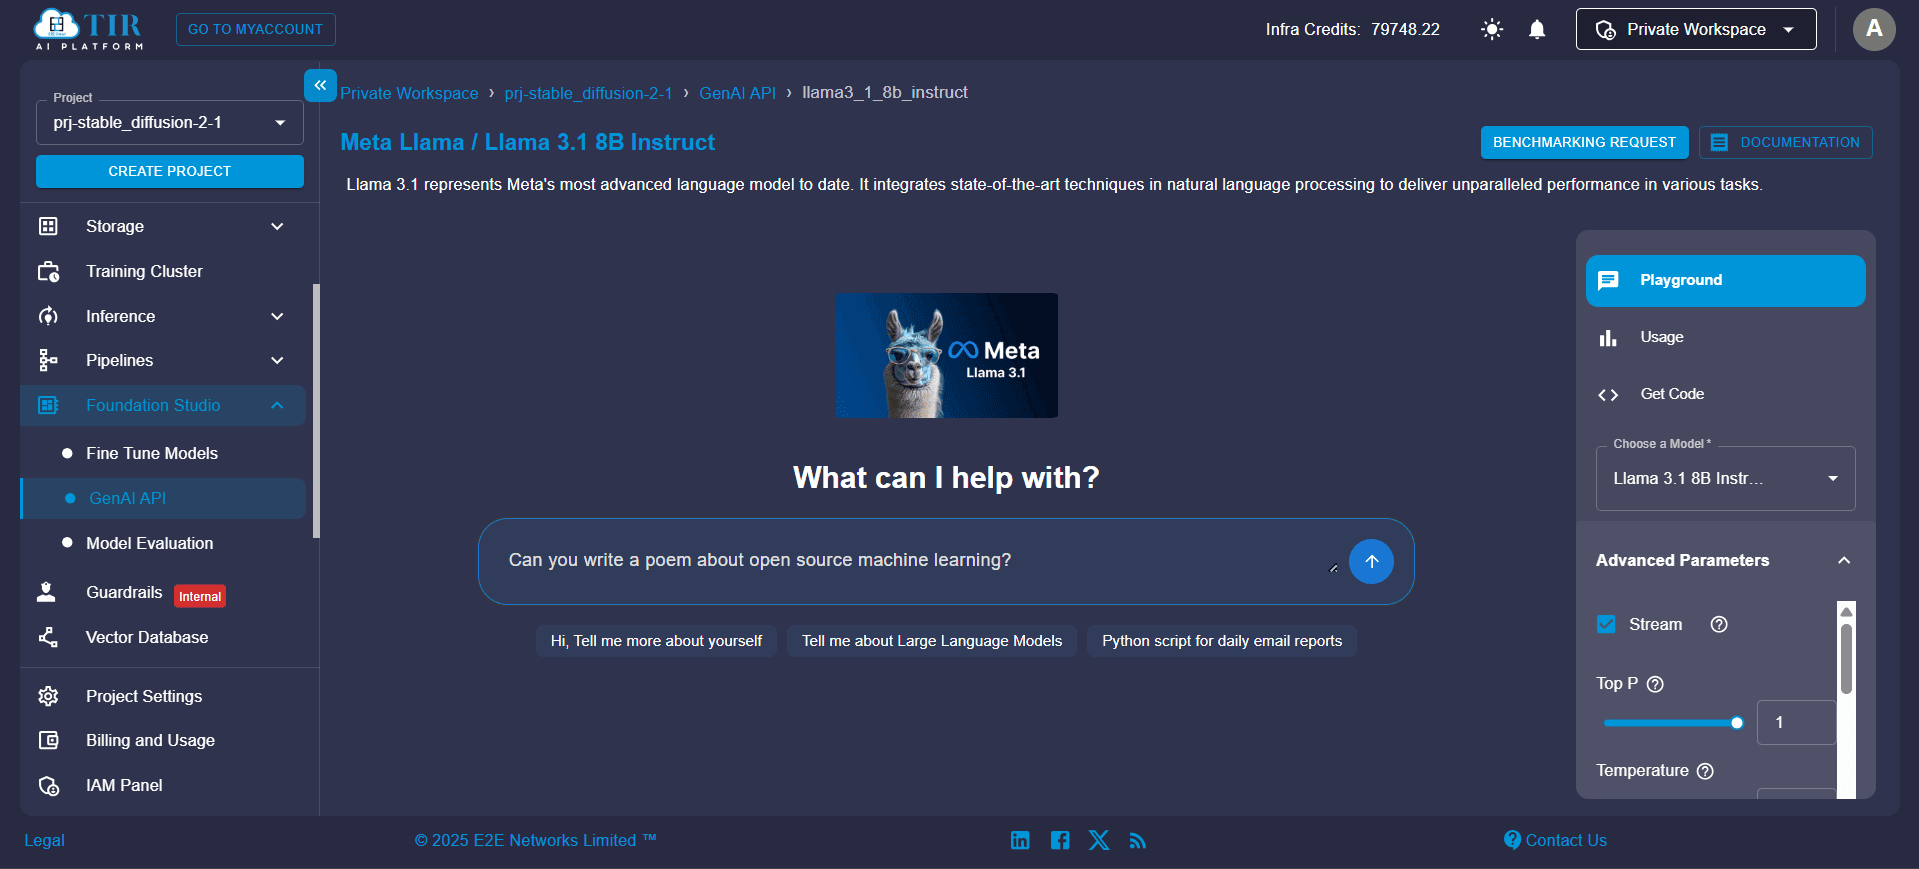Click the Top P value field
The width and height of the screenshot is (1919, 869).
(x=1796, y=722)
